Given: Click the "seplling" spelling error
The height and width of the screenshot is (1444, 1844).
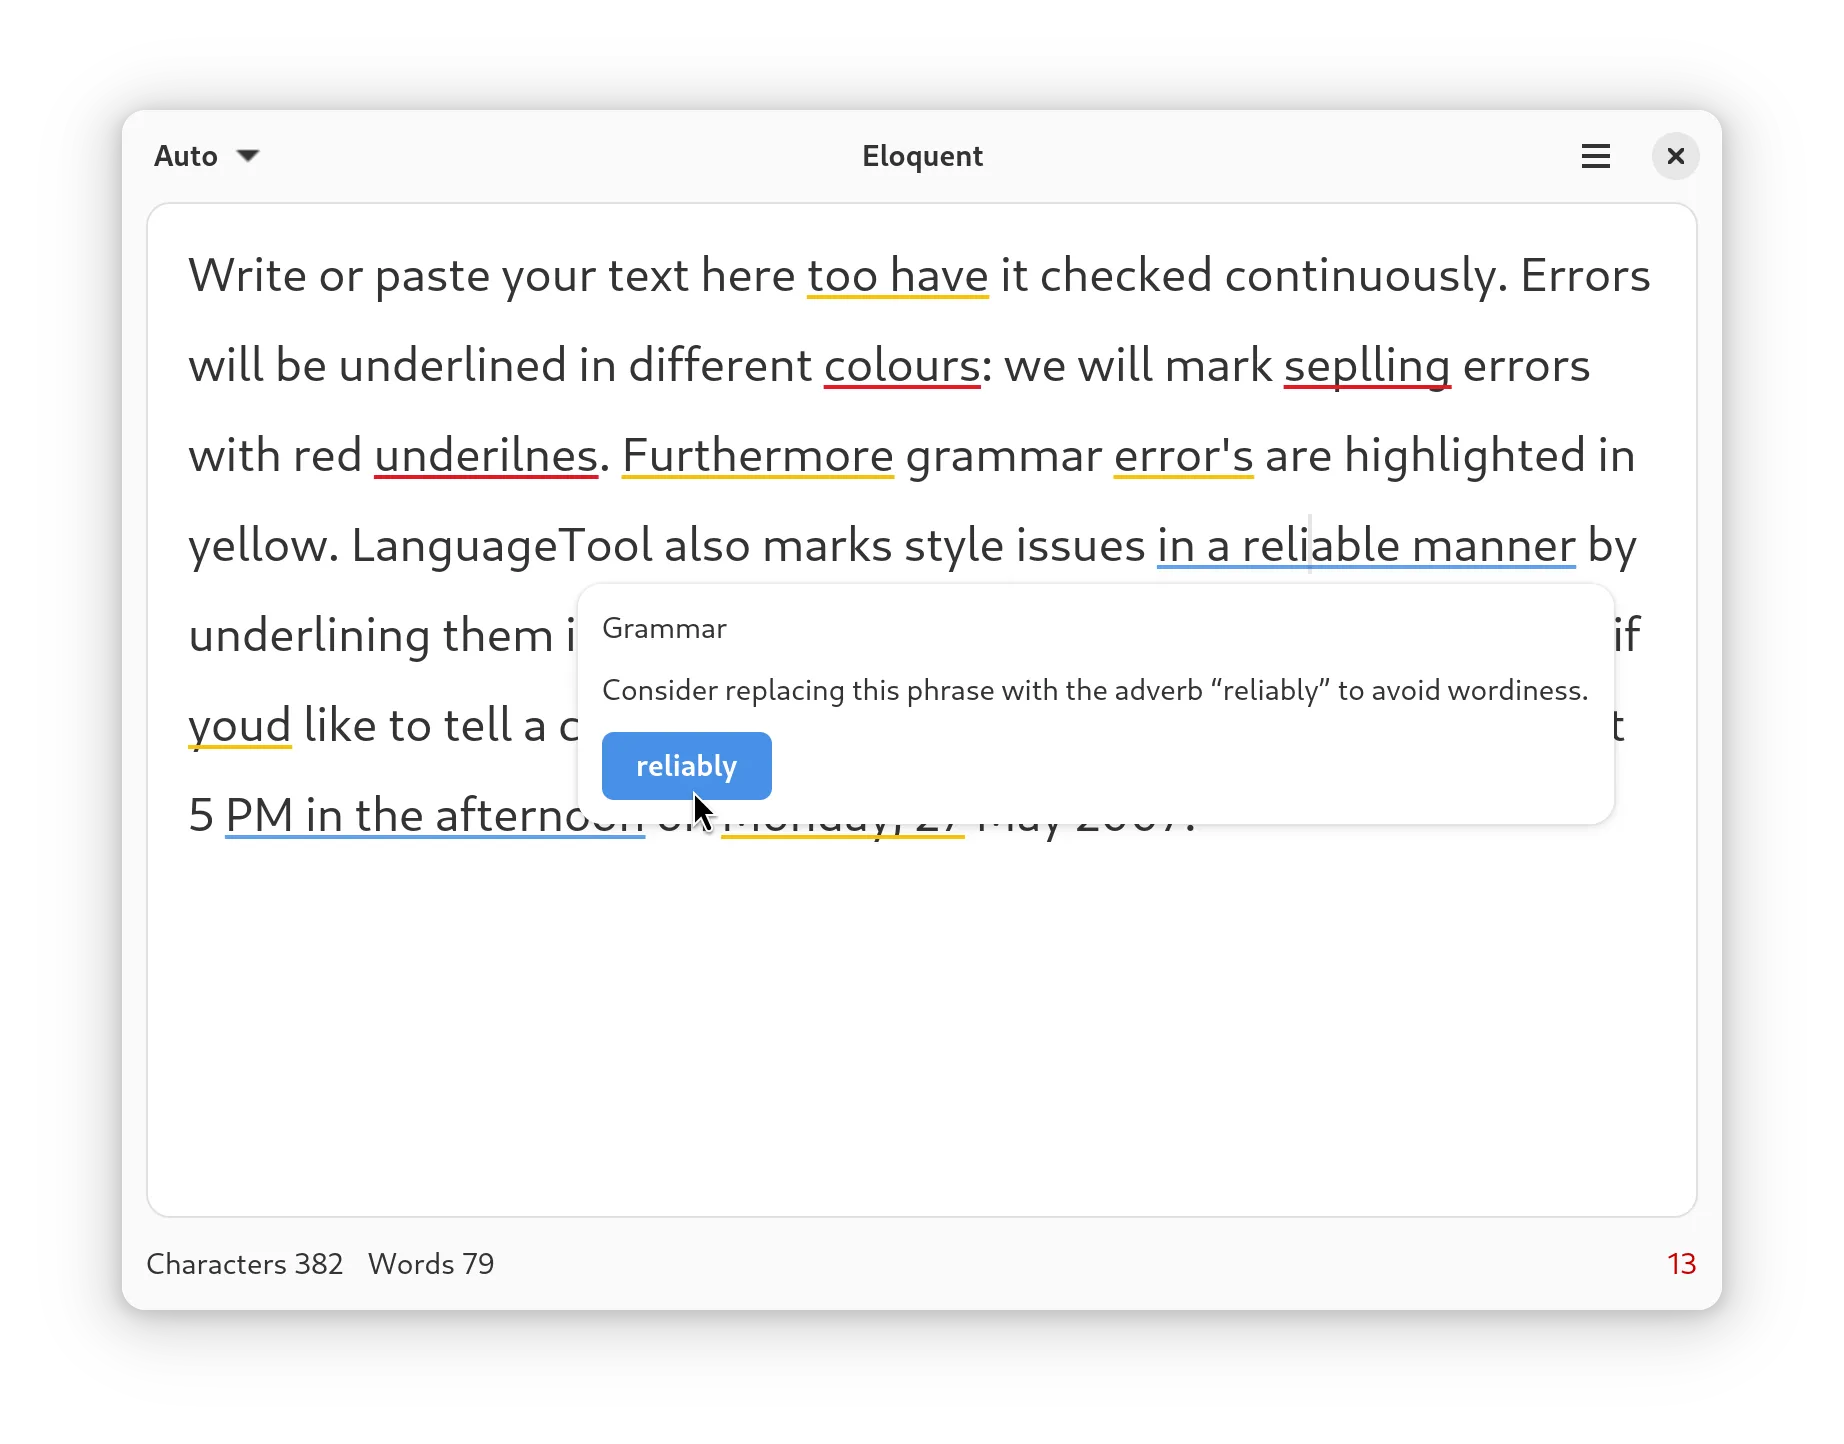Looking at the screenshot, I should (x=1366, y=365).
